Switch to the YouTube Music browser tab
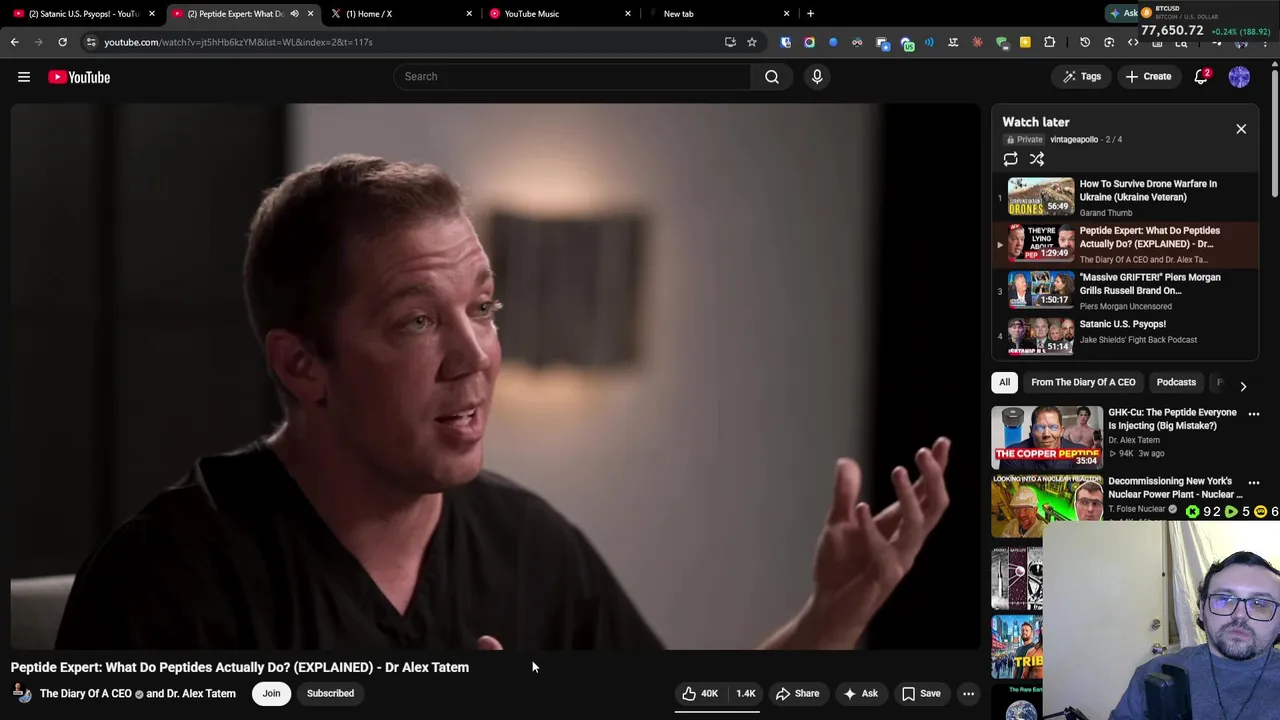1280x720 pixels. coord(560,14)
